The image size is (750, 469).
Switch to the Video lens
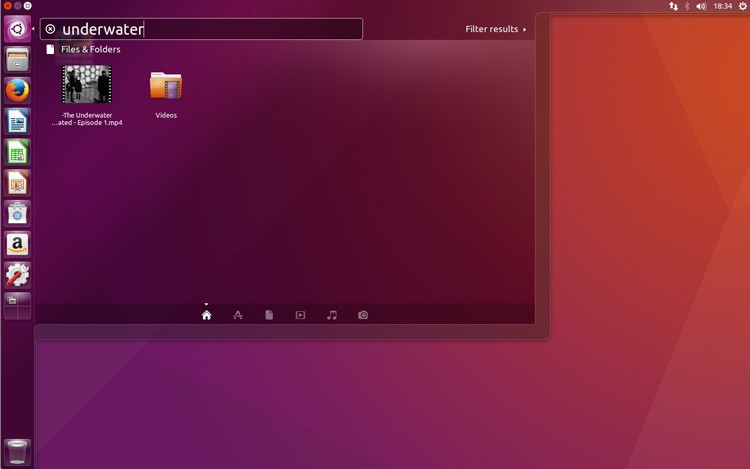click(x=300, y=315)
